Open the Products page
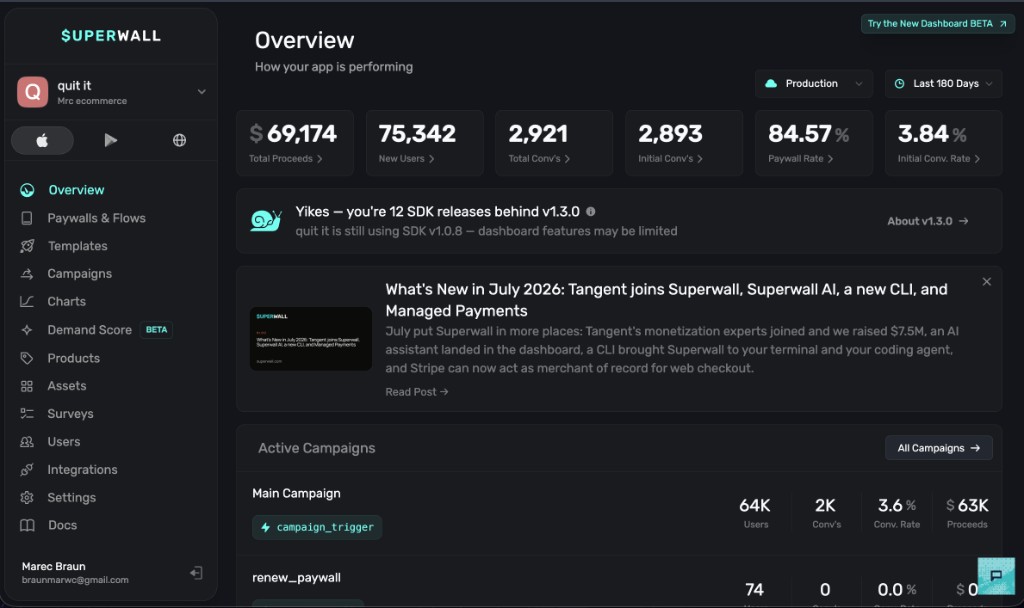Image resolution: width=1024 pixels, height=608 pixels. (x=74, y=358)
